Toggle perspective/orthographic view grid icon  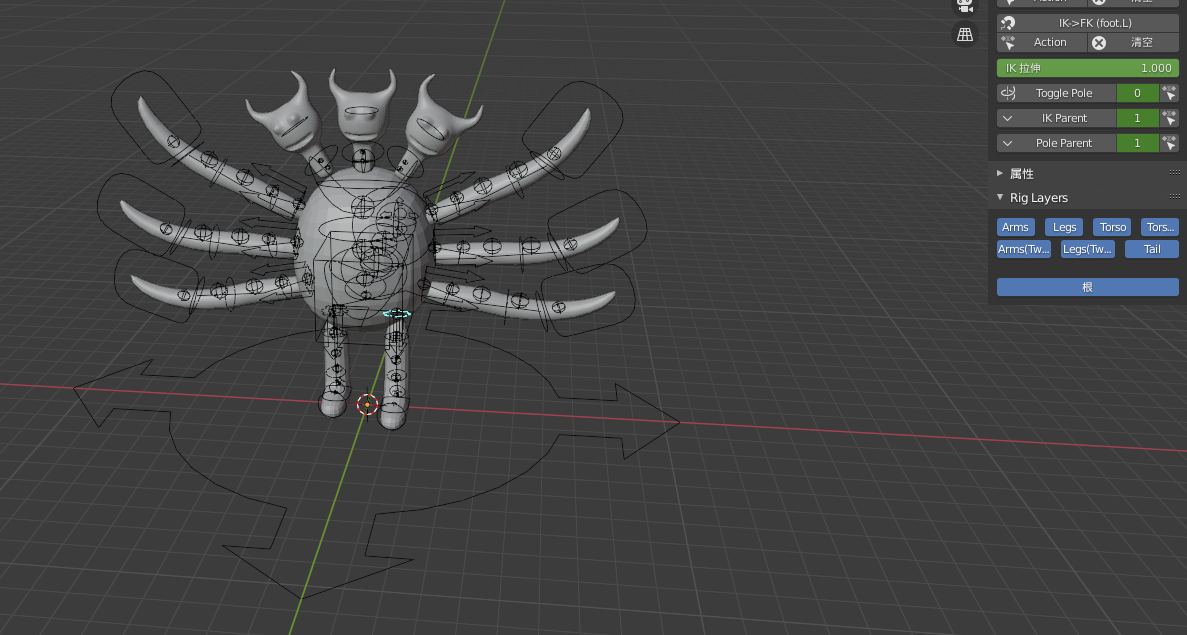click(x=964, y=35)
